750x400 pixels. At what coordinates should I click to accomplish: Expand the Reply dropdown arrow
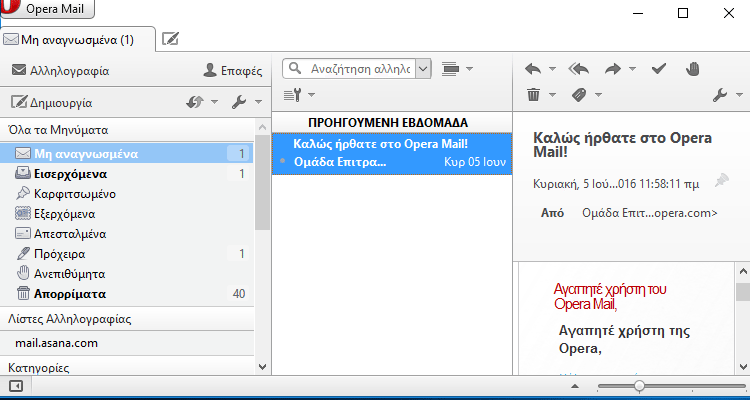(x=552, y=69)
